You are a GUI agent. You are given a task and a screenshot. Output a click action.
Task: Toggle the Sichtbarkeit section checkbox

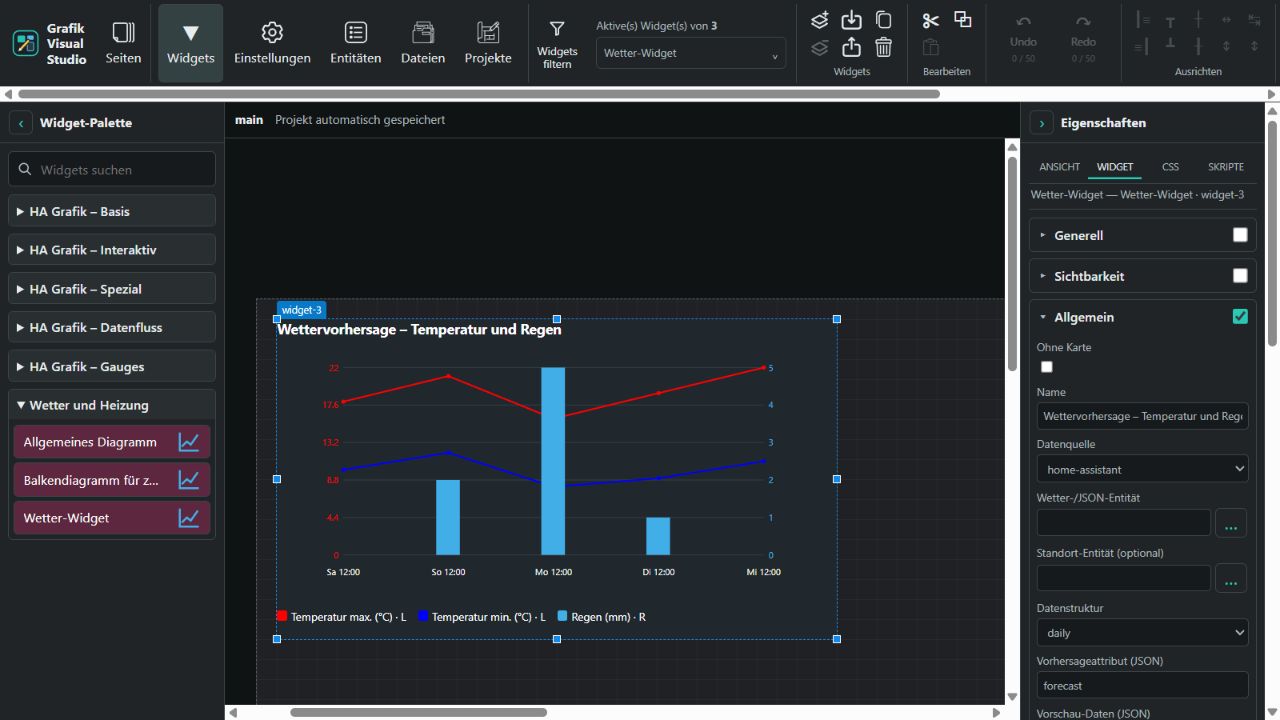pos(1240,276)
